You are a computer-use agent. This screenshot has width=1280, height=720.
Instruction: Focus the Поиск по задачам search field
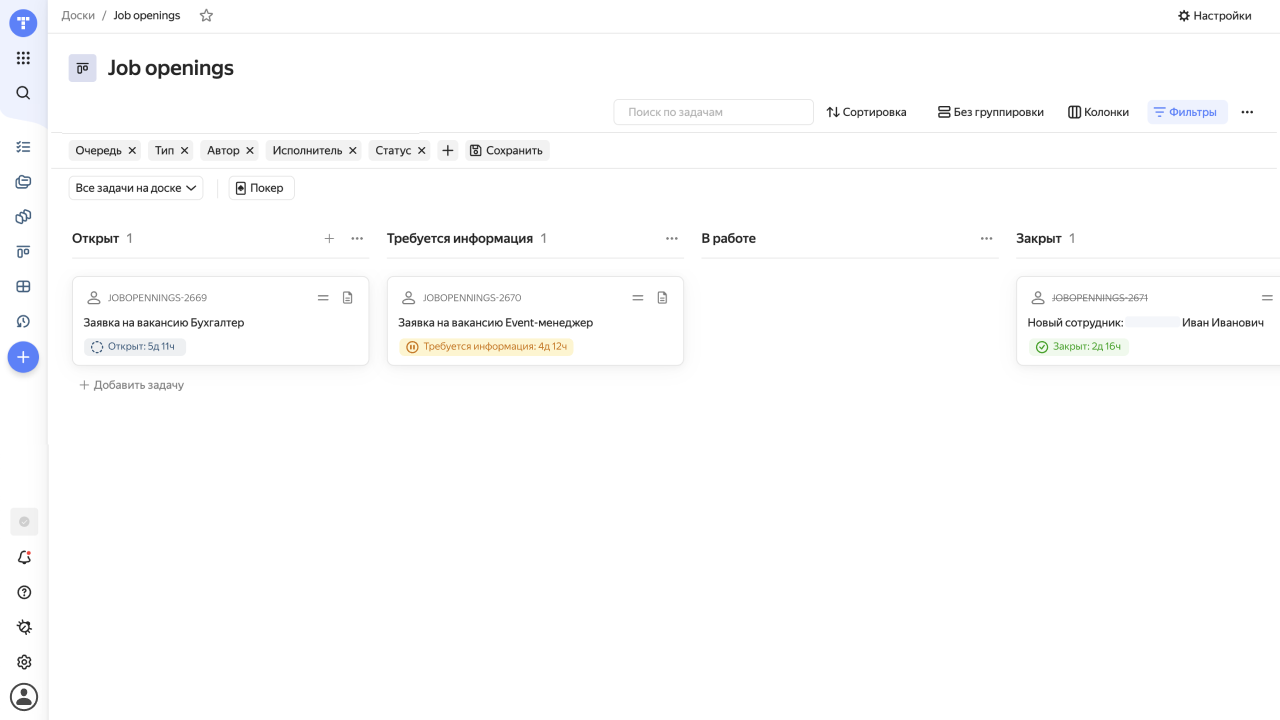click(713, 112)
